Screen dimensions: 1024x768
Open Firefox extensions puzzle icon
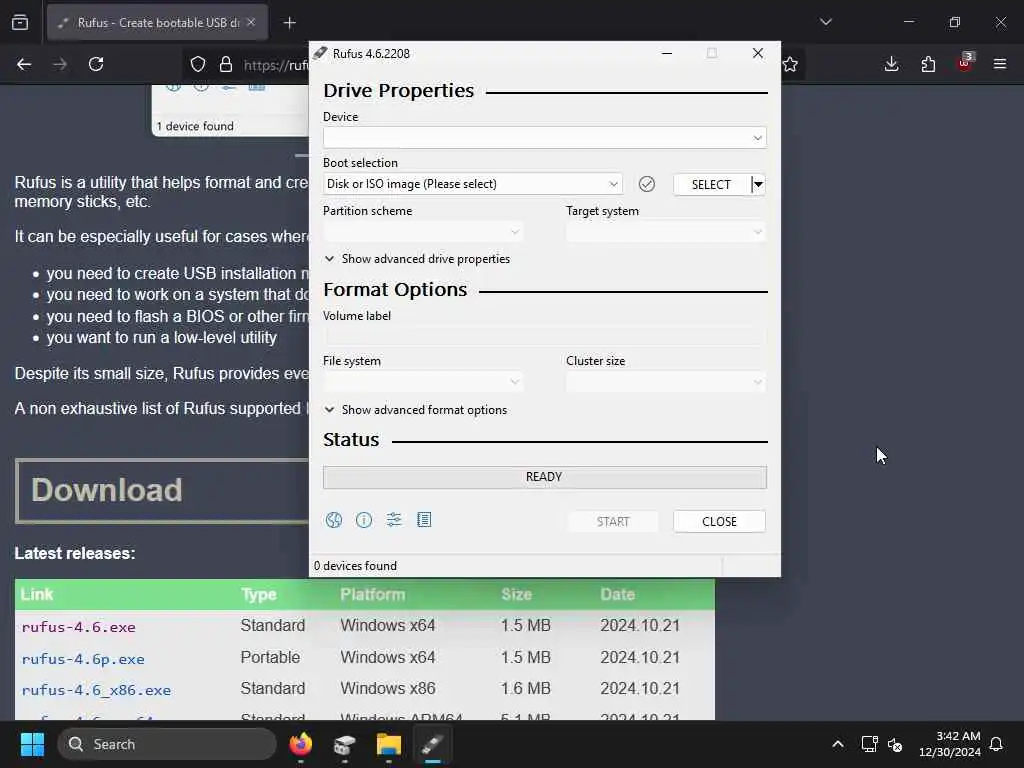pos(928,64)
